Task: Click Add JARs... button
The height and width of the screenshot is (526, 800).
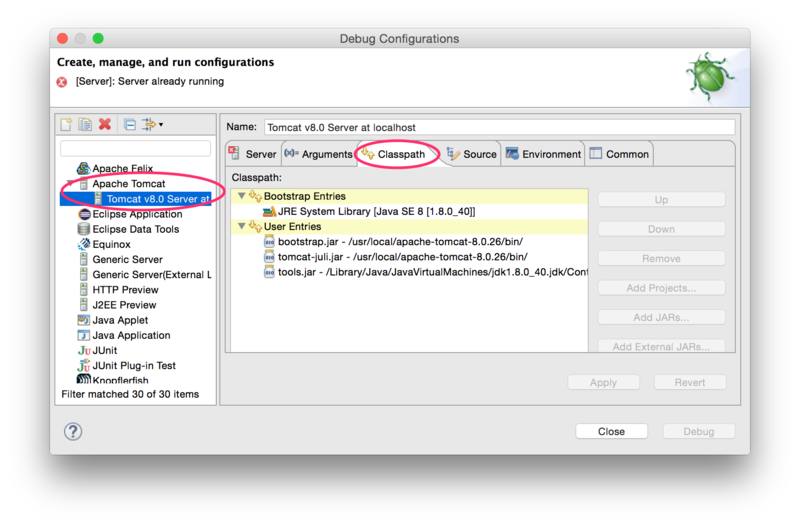Action: 661,317
